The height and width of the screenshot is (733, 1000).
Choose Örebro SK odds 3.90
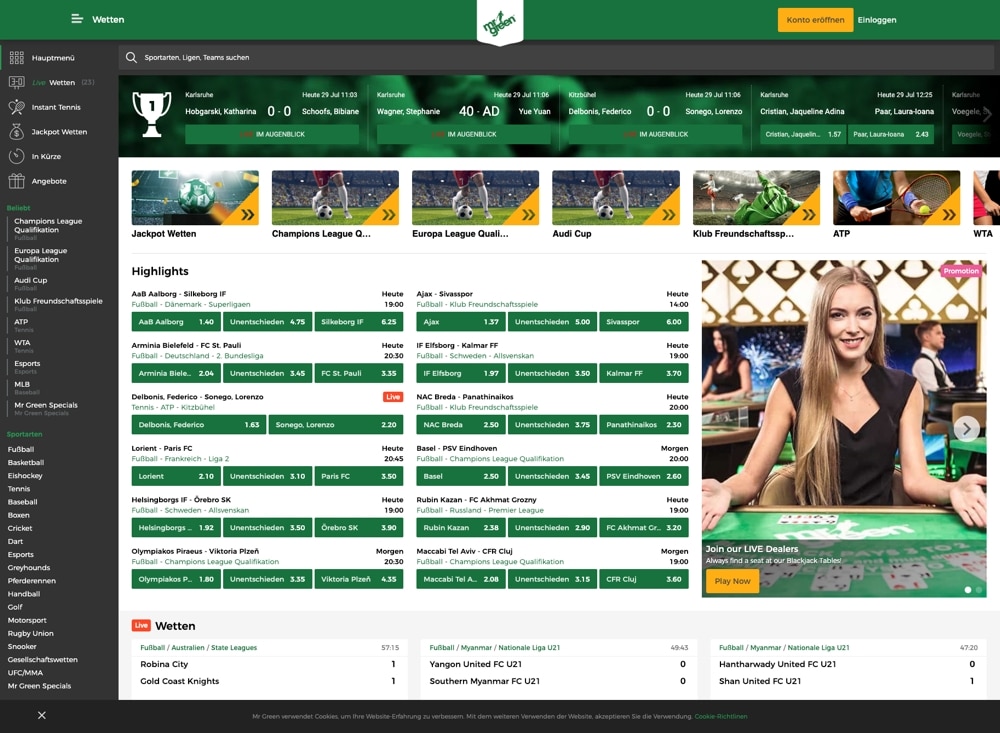(358, 528)
